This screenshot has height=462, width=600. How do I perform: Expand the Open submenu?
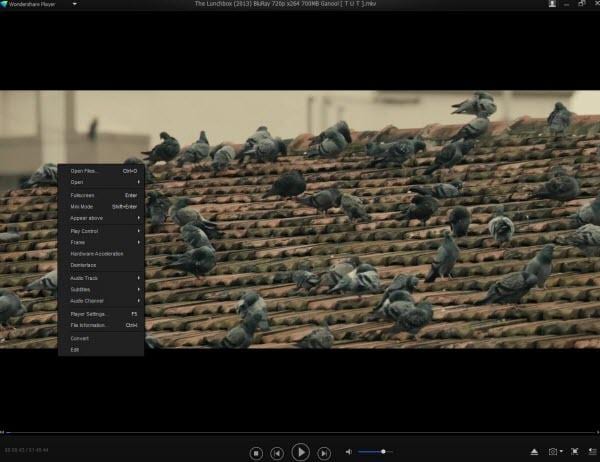pyautogui.click(x=101, y=182)
